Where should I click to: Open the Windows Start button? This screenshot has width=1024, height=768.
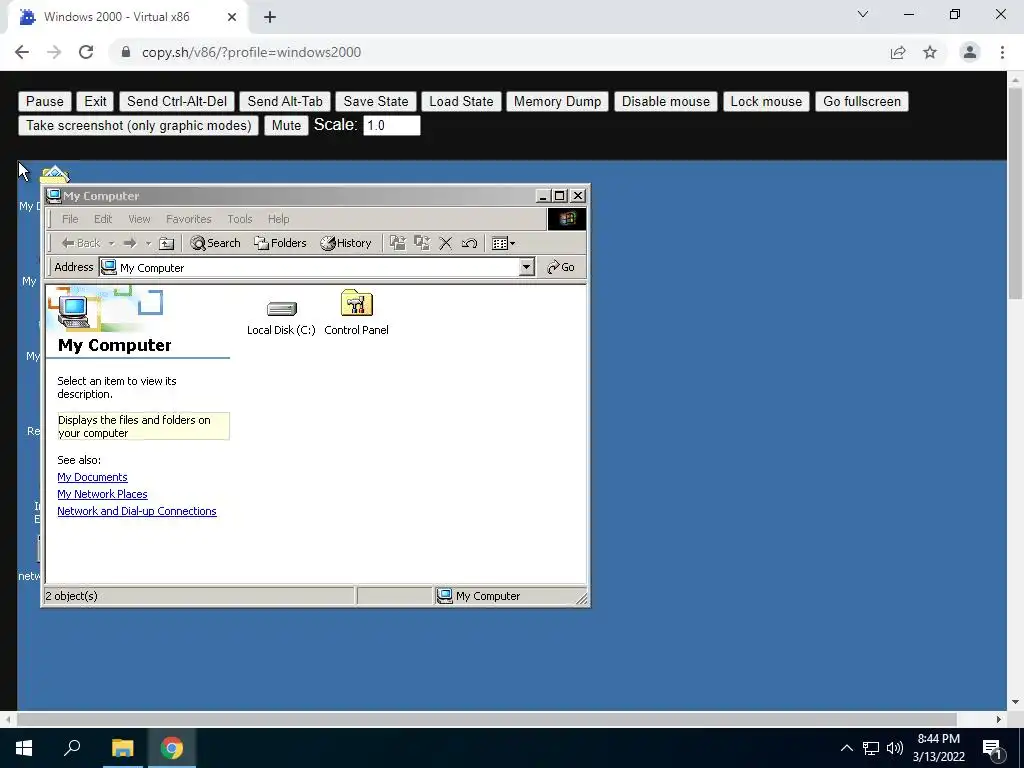point(24,748)
